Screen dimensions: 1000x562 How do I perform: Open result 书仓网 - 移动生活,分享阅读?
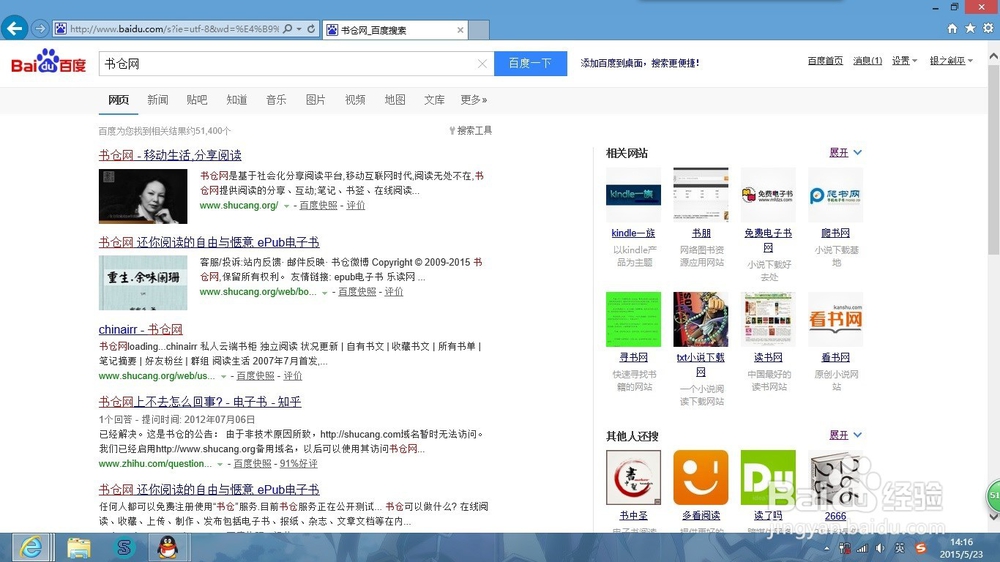click(x=170, y=155)
